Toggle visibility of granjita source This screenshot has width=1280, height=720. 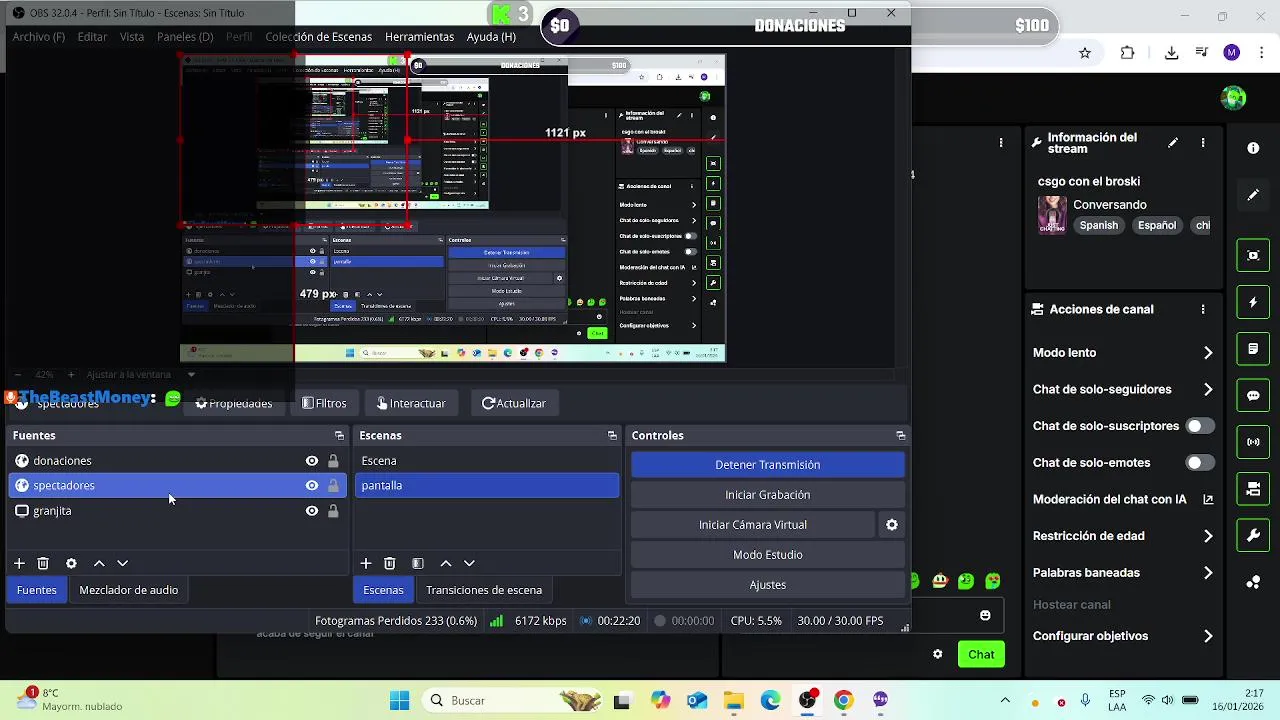tap(312, 511)
